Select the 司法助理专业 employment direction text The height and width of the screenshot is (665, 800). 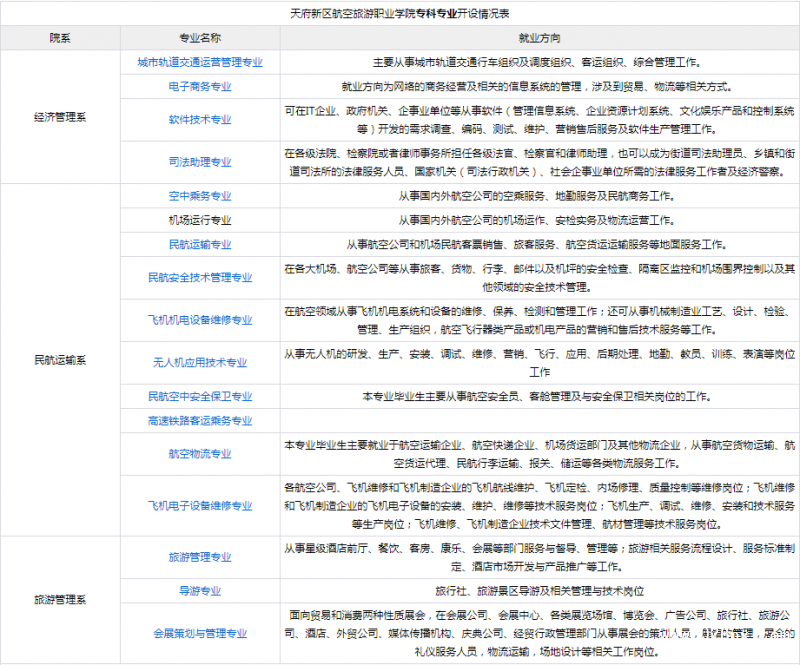[x=539, y=162]
